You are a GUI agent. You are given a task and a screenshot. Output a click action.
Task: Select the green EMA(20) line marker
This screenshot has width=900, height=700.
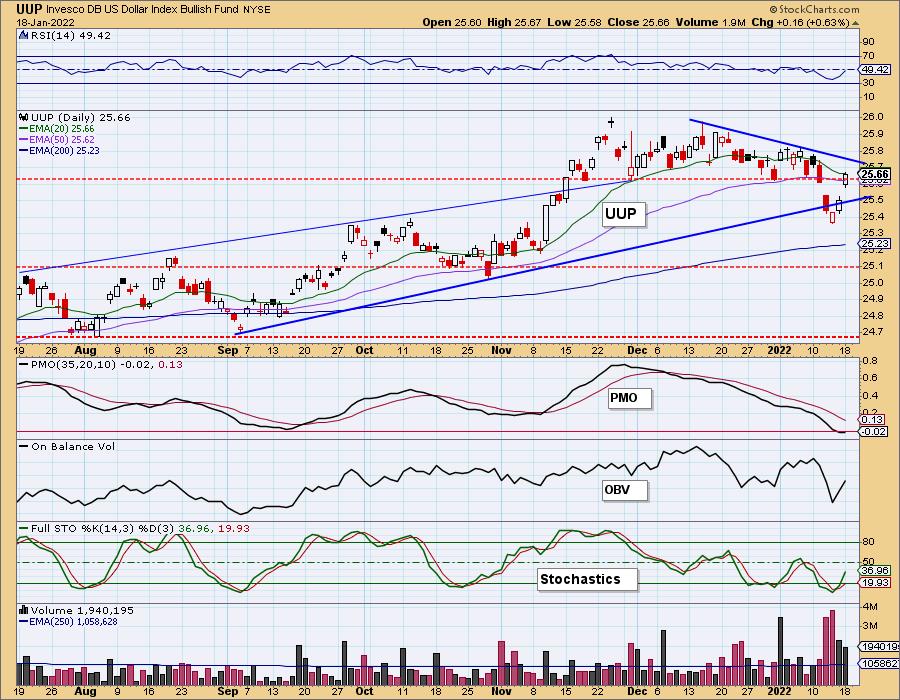[x=24, y=129]
